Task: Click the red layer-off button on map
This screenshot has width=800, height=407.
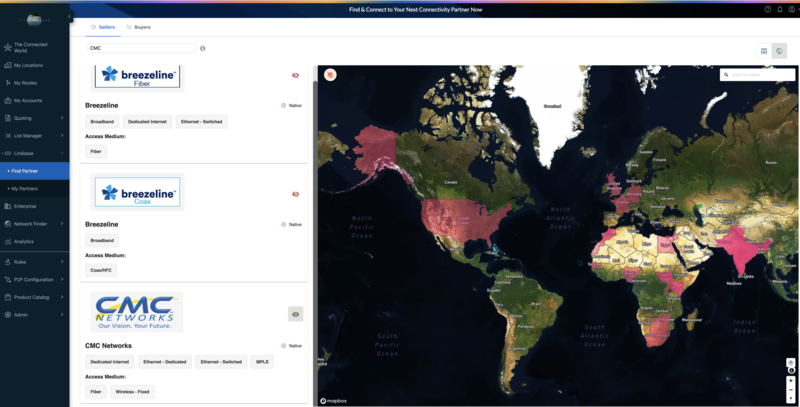Action: (330, 75)
